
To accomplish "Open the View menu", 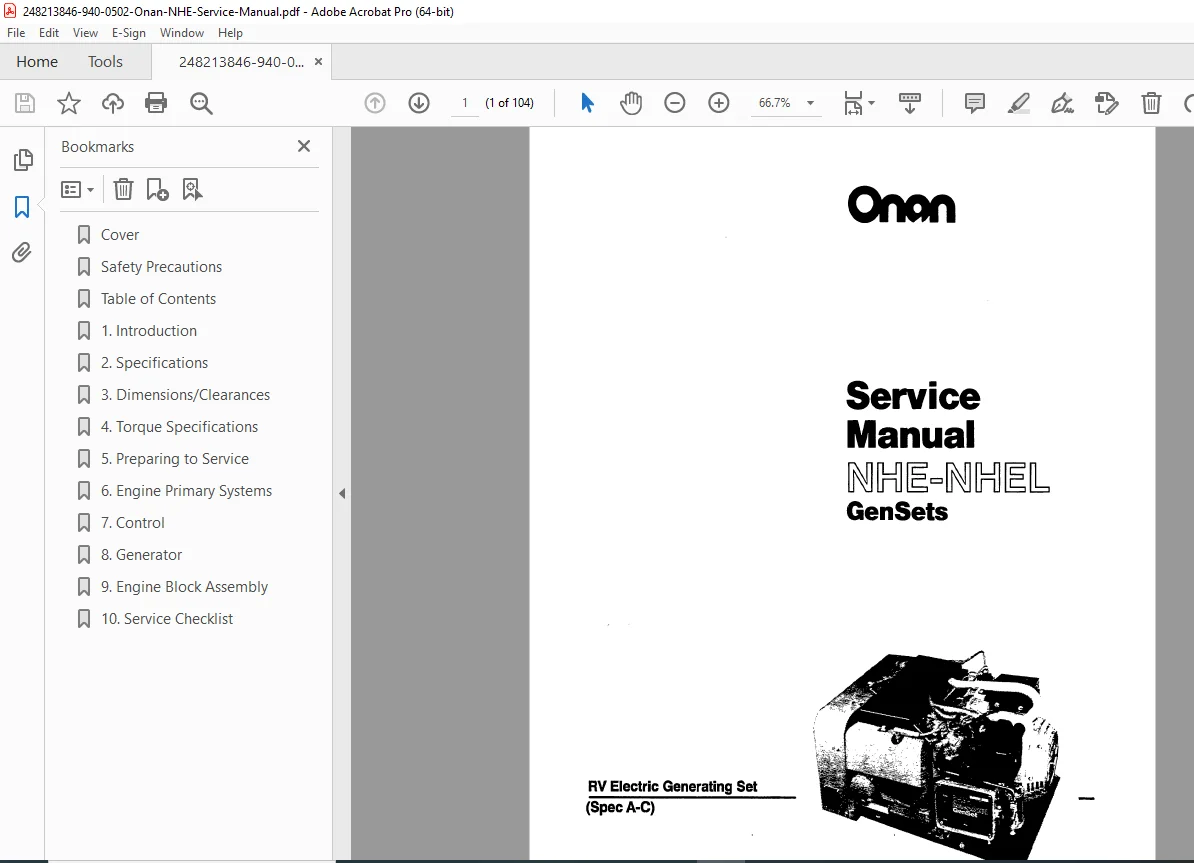I will (85, 33).
